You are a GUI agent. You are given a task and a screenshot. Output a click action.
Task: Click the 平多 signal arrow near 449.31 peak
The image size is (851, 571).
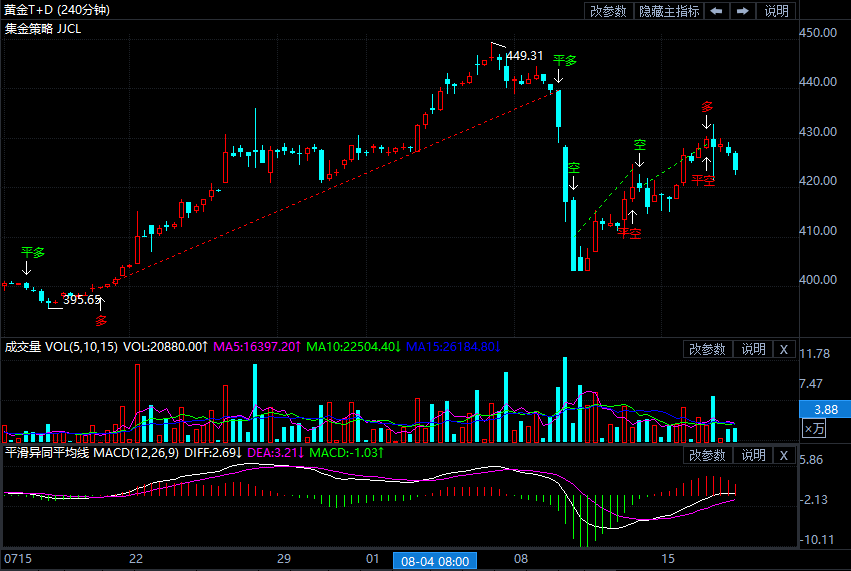[x=559, y=73]
